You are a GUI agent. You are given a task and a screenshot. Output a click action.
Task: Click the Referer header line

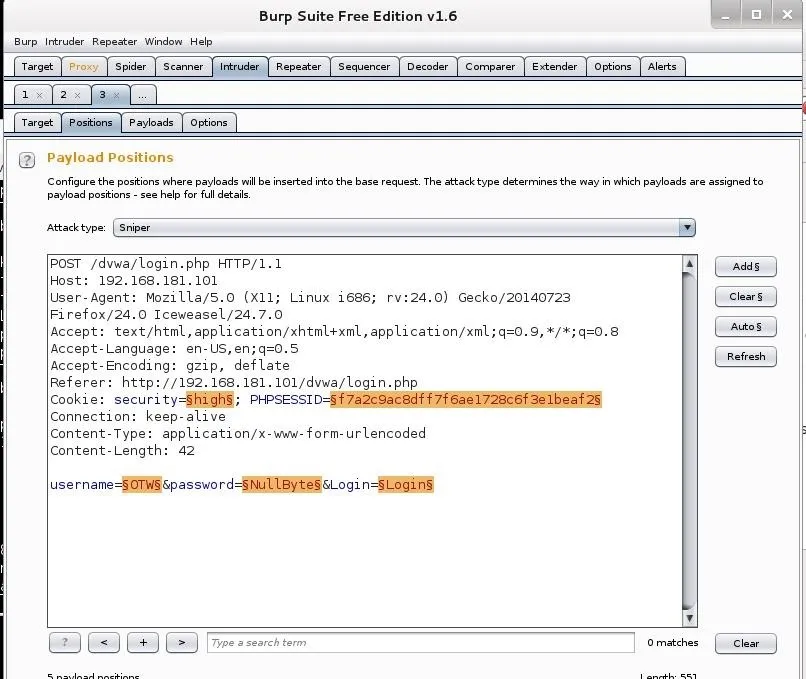[233, 382]
